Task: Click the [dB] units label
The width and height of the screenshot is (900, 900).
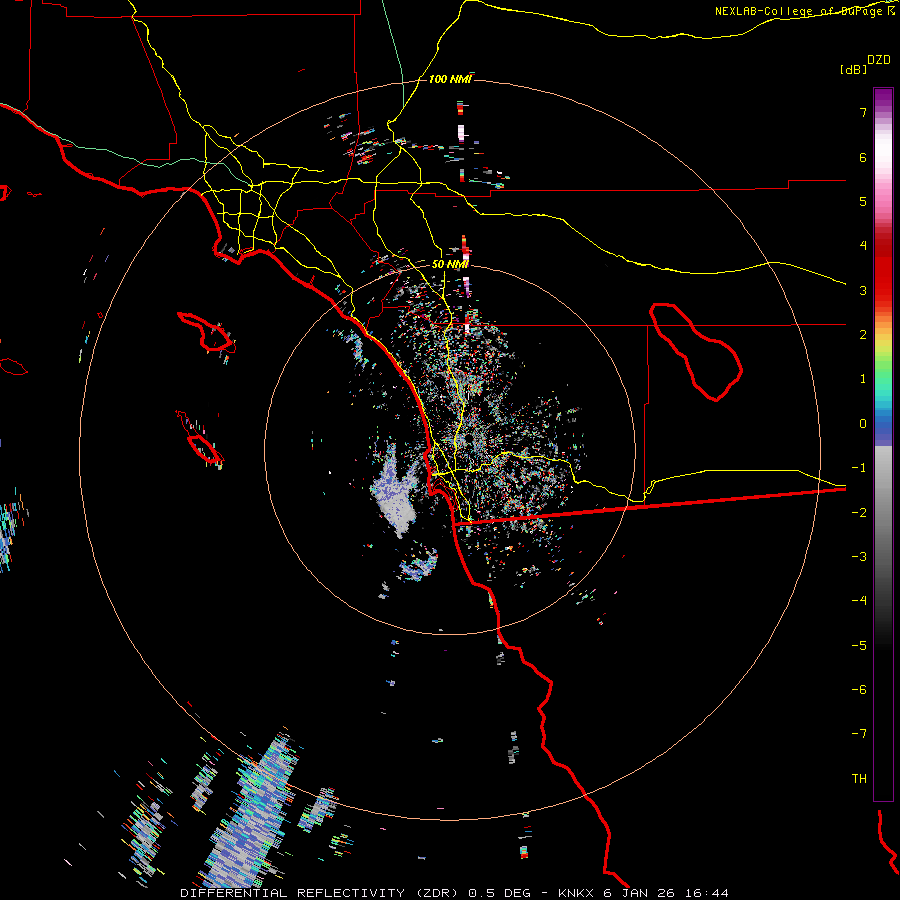Action: pos(852,69)
